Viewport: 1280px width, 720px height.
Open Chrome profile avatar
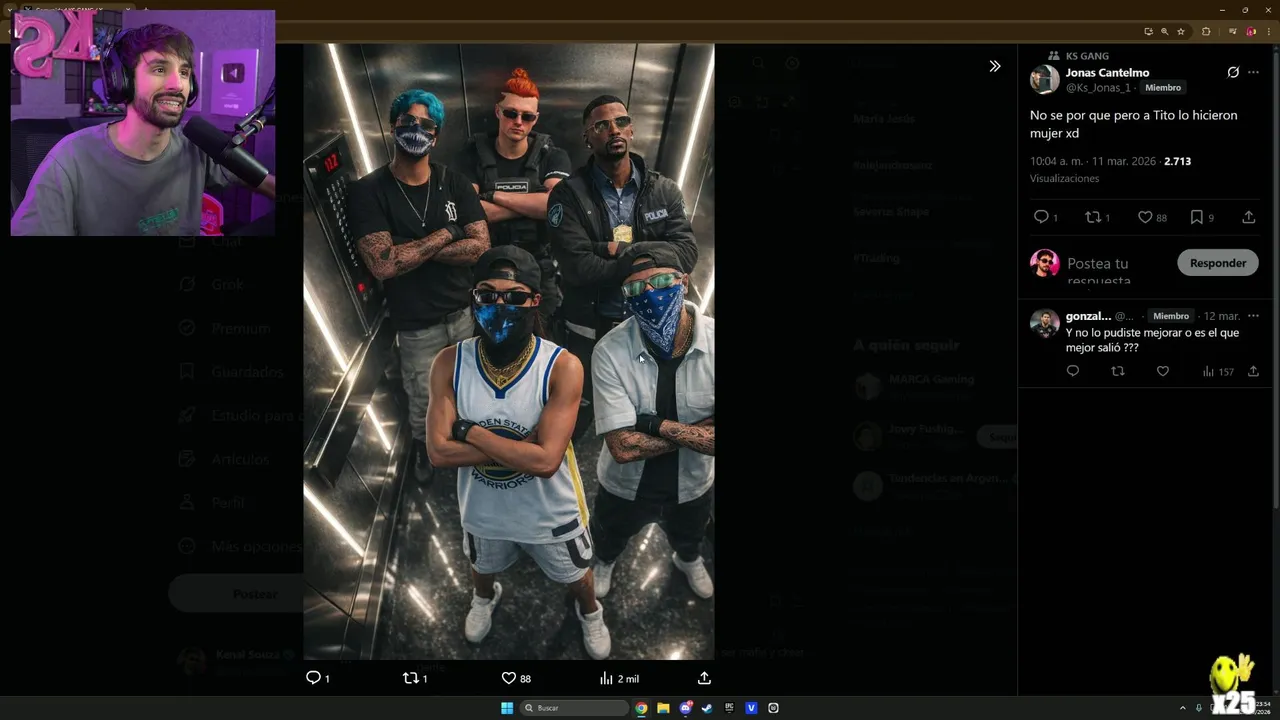(x=1250, y=31)
